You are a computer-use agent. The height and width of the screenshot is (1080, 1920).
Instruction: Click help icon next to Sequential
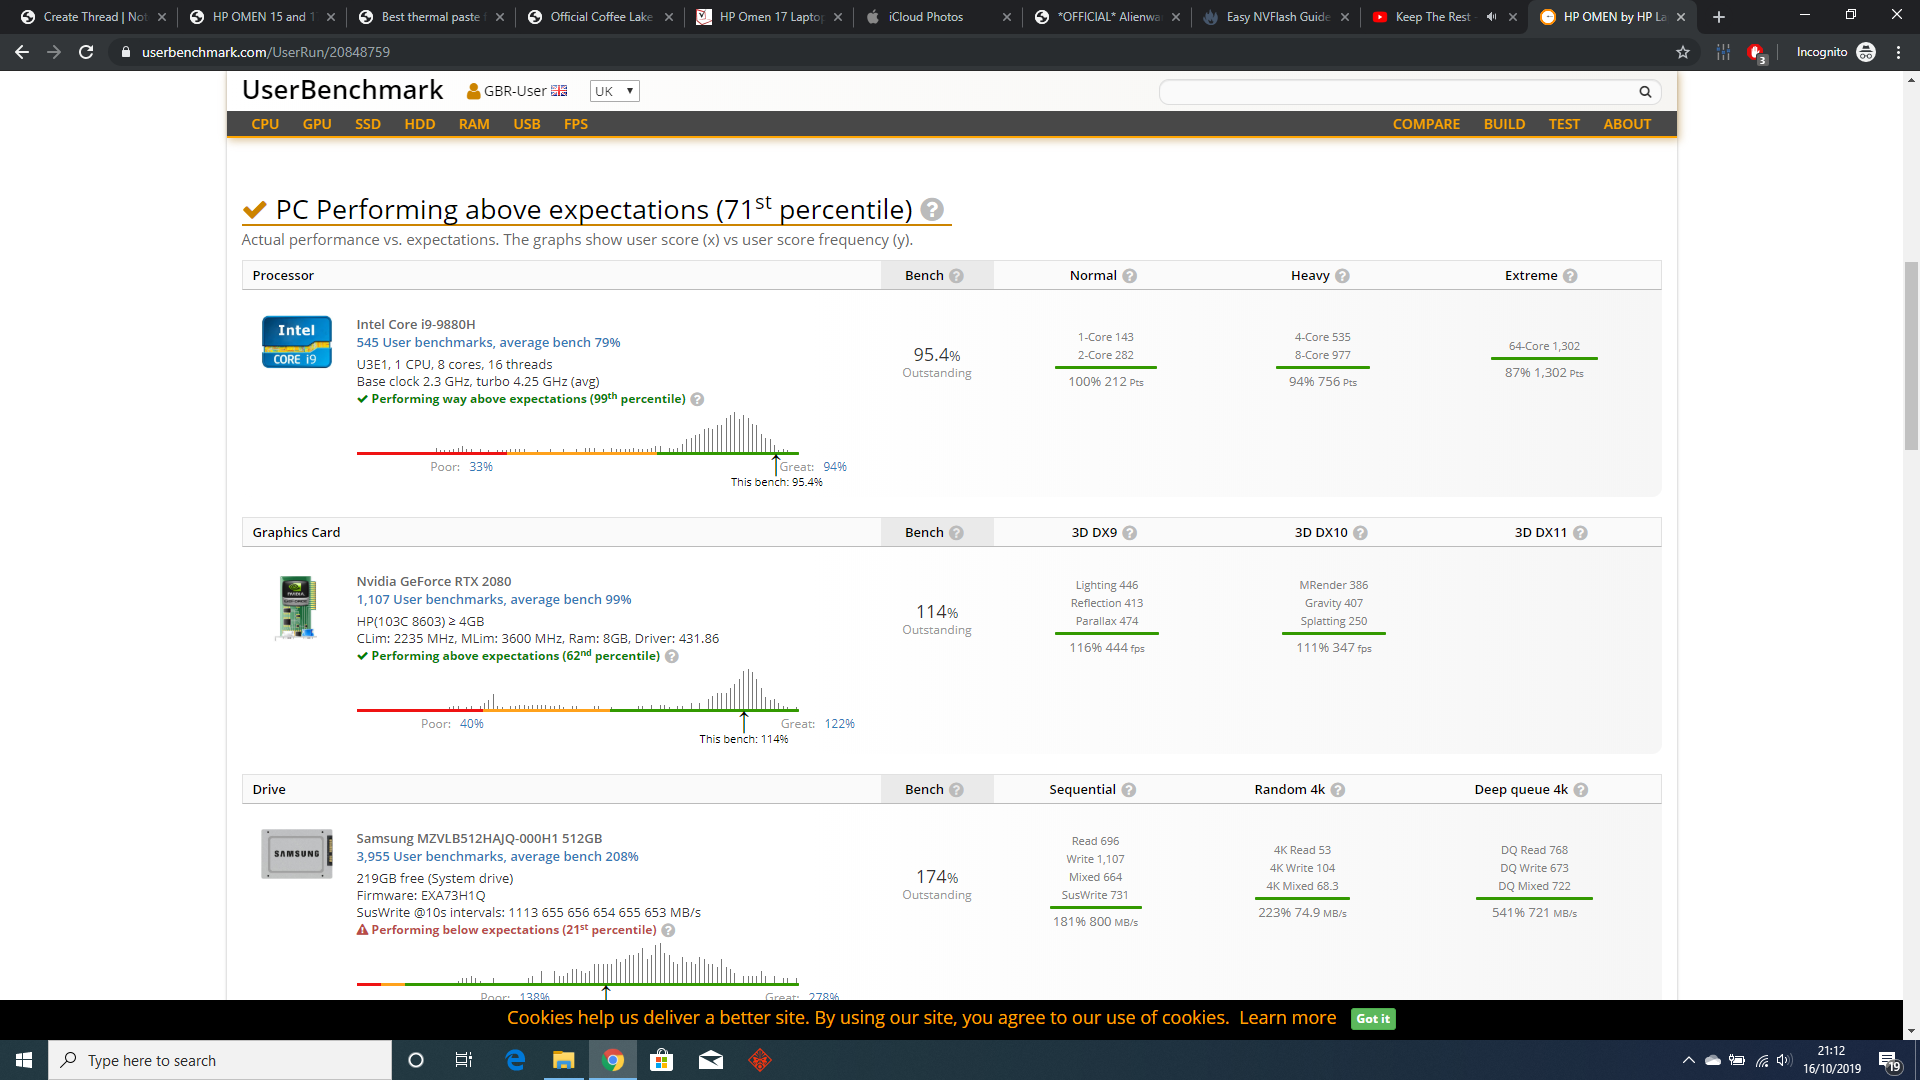point(1129,790)
